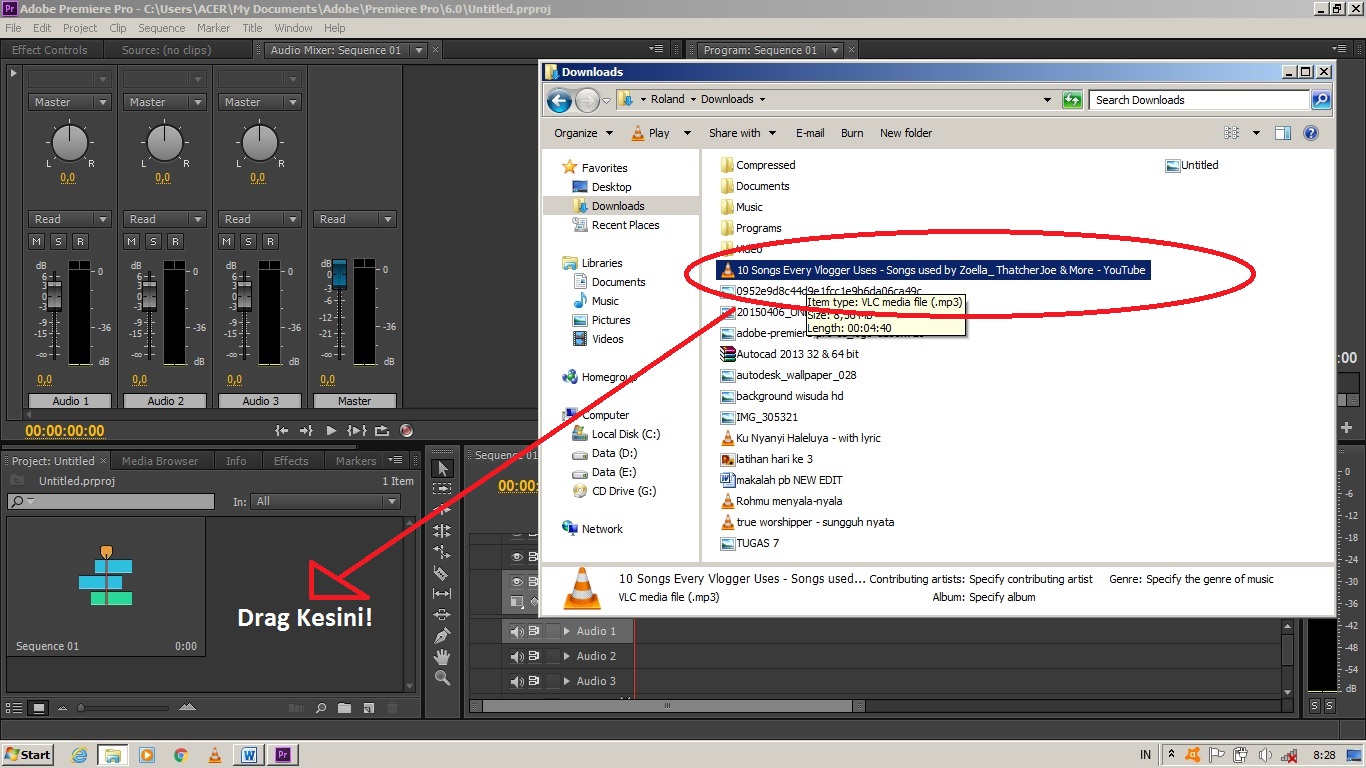This screenshot has height=768, width=1366.
Task: Switch to the Effects tab
Action: (291, 460)
